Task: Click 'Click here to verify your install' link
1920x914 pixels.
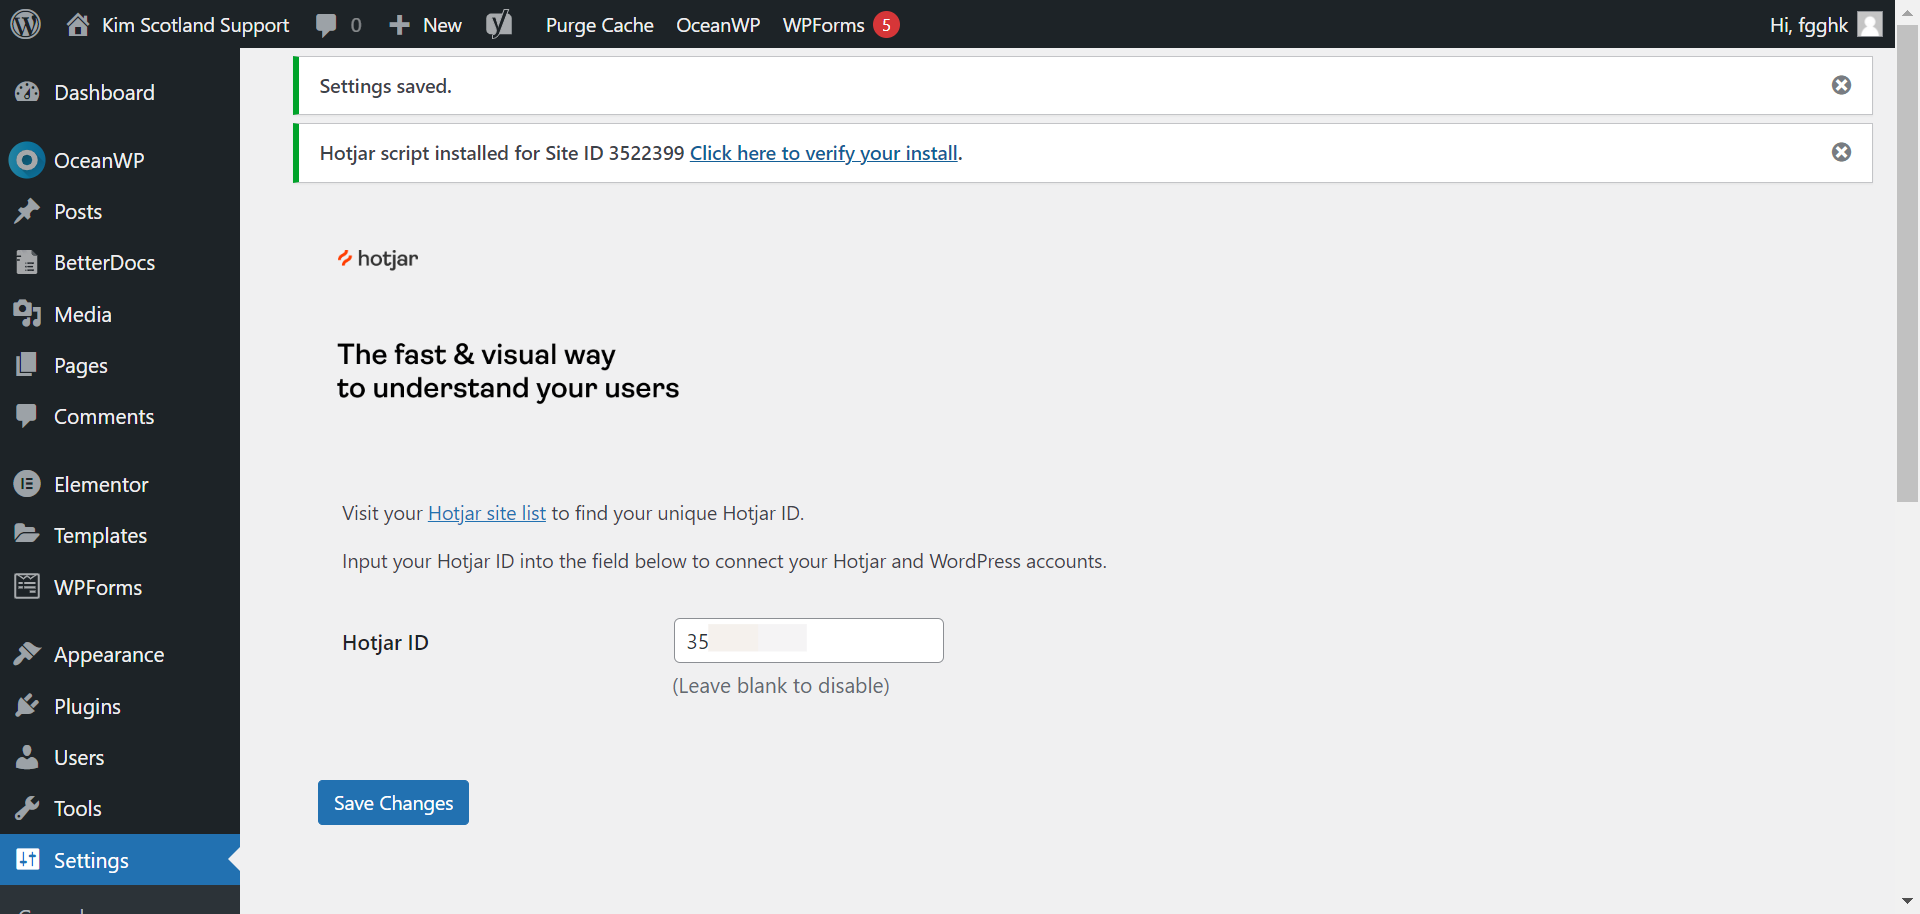Action: click(824, 153)
